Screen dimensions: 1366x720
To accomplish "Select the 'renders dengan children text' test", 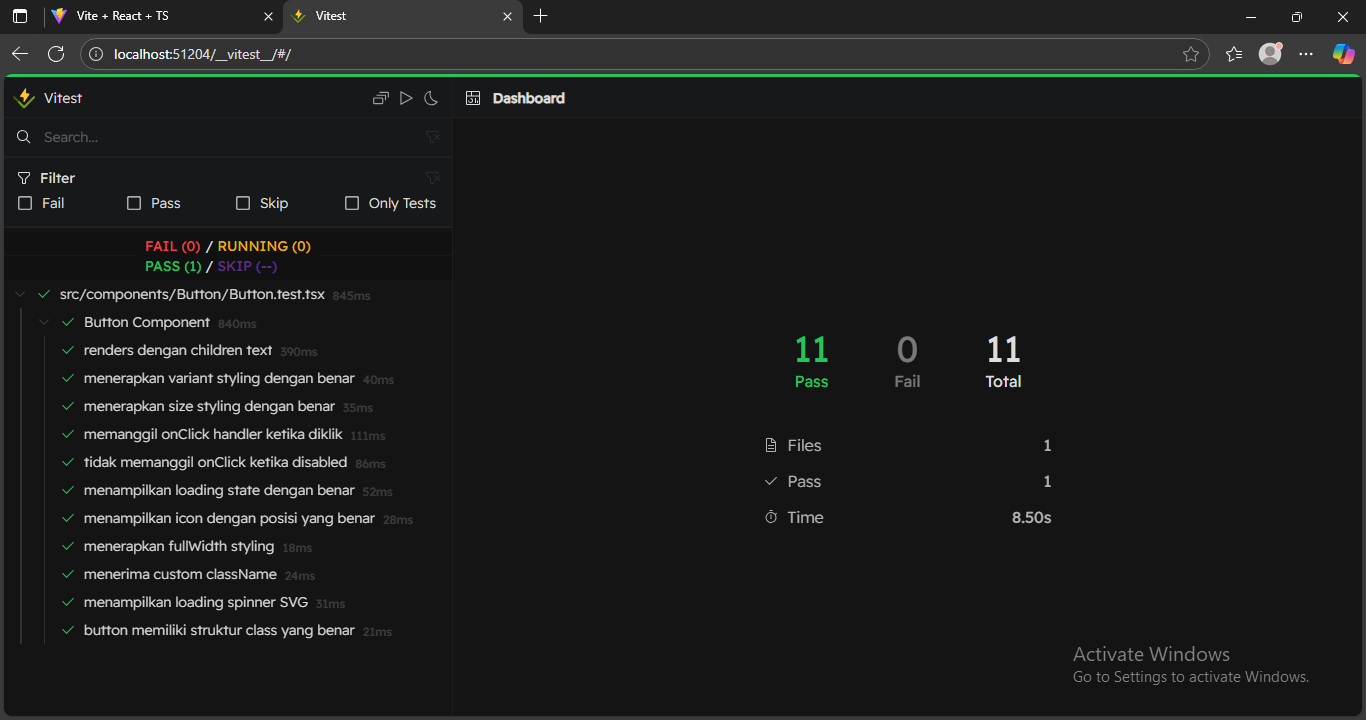I will (178, 351).
